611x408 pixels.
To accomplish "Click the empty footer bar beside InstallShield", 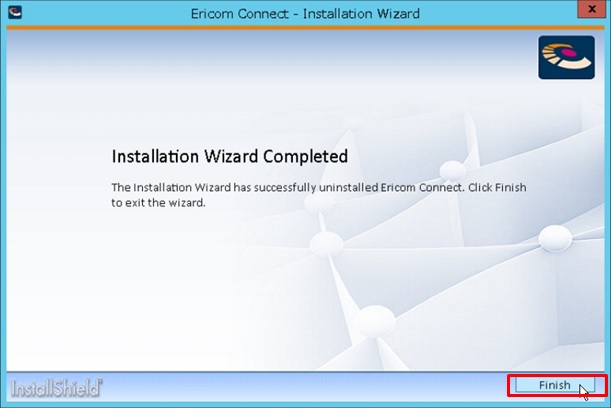I will (x=304, y=388).
